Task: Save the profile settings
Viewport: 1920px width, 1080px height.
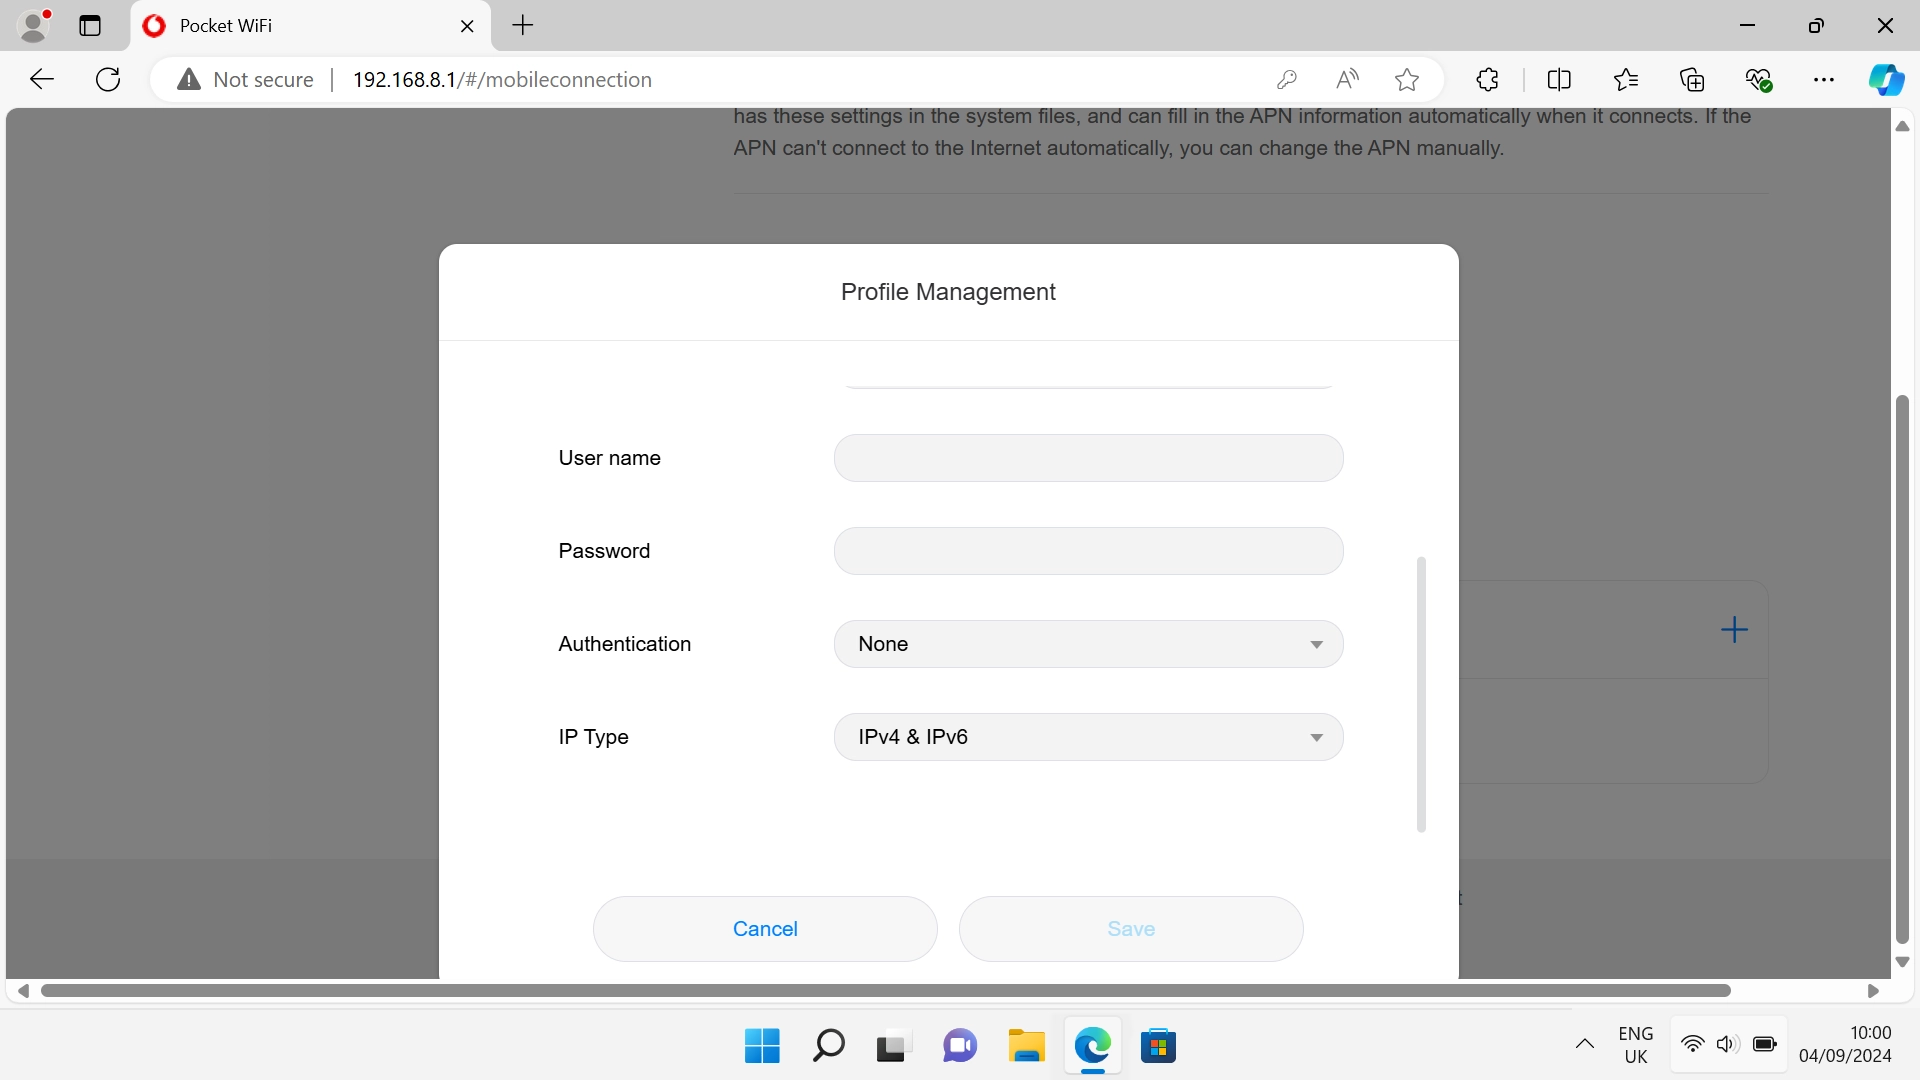Action: 1131,928
